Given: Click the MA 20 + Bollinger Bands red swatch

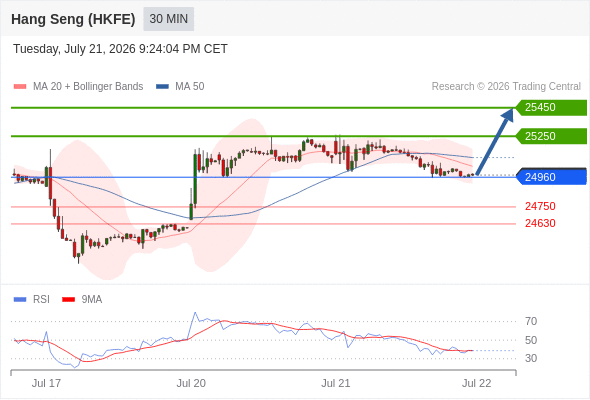Looking at the screenshot, I should point(20,87).
